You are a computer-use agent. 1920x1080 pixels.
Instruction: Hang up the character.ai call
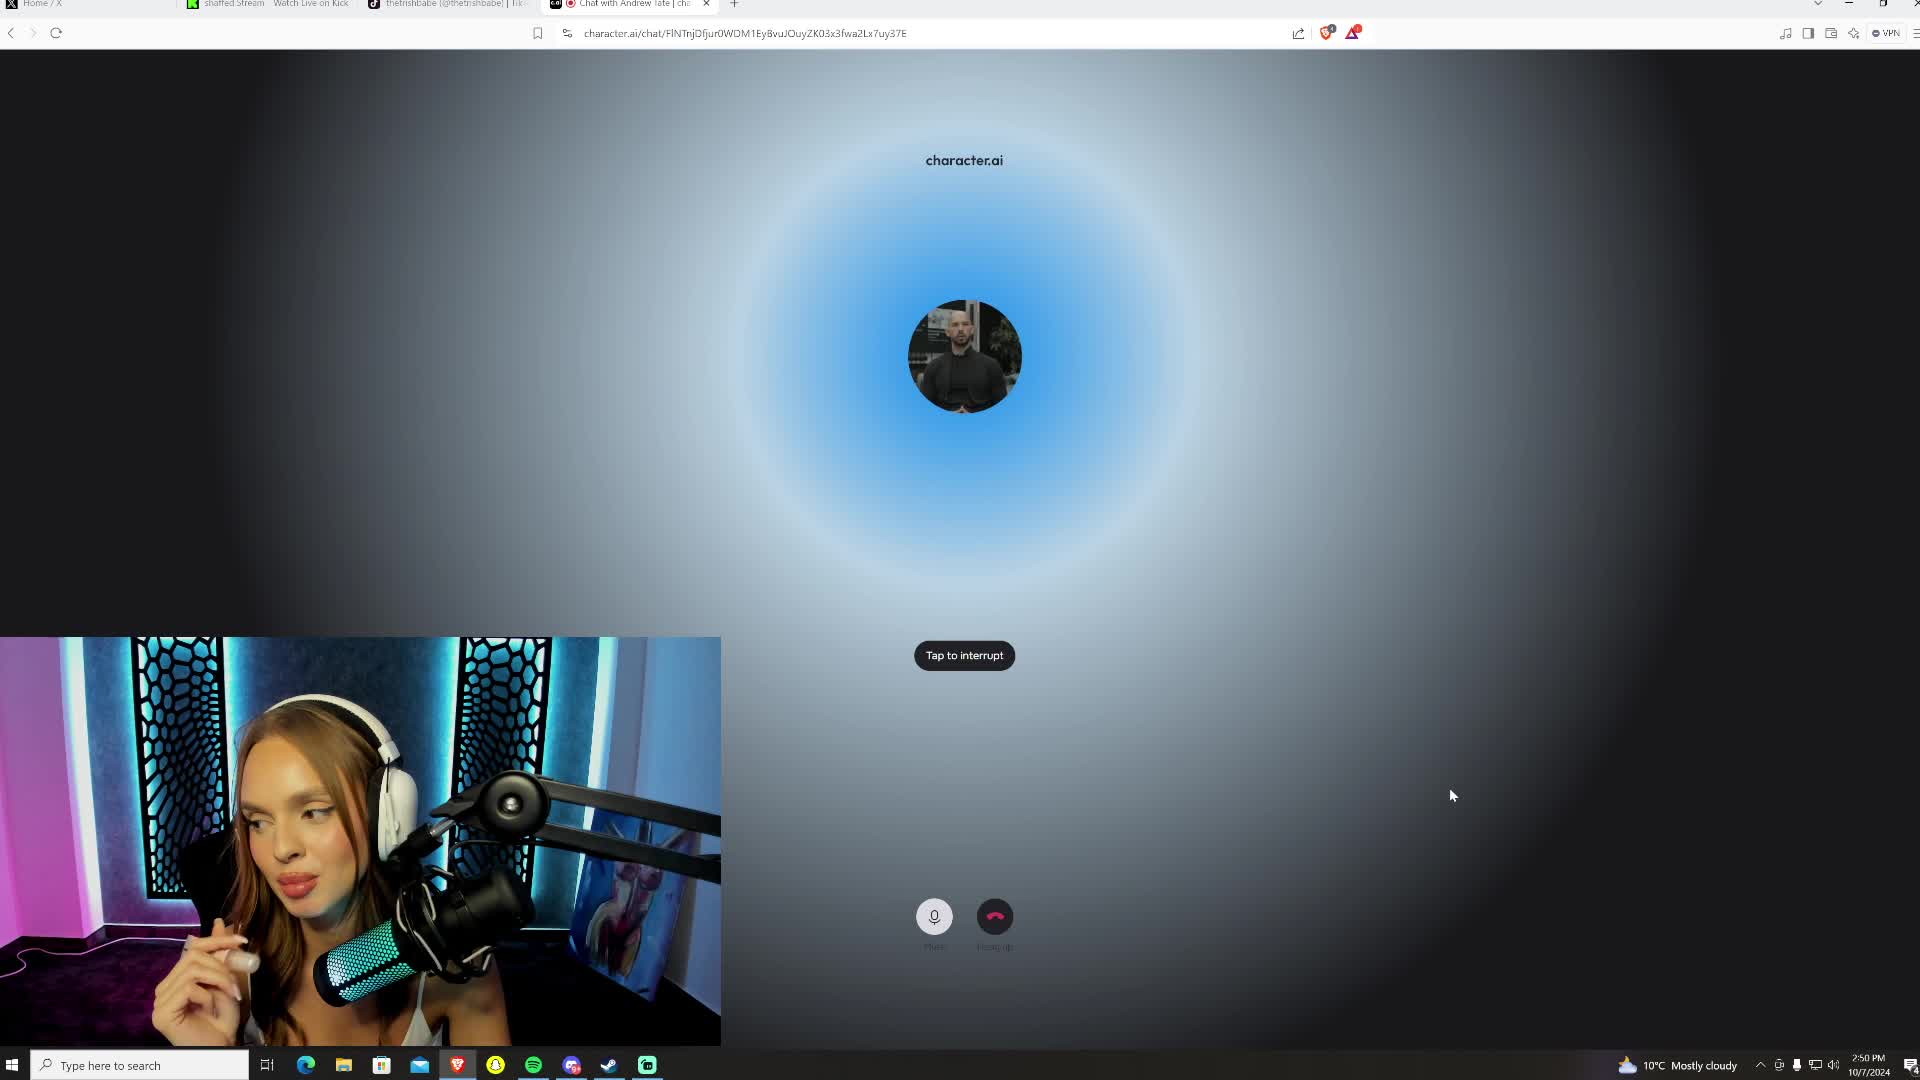(994, 916)
